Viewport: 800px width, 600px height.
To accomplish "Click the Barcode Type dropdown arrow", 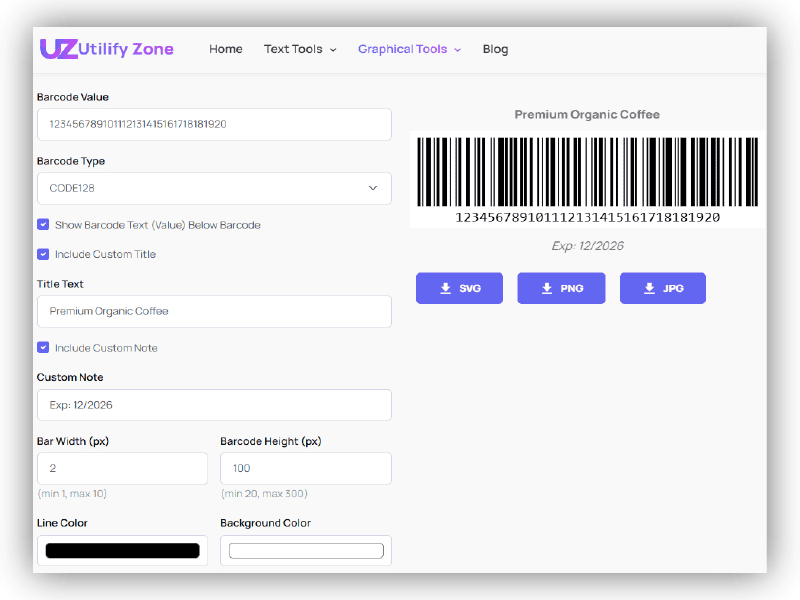I will [375, 188].
